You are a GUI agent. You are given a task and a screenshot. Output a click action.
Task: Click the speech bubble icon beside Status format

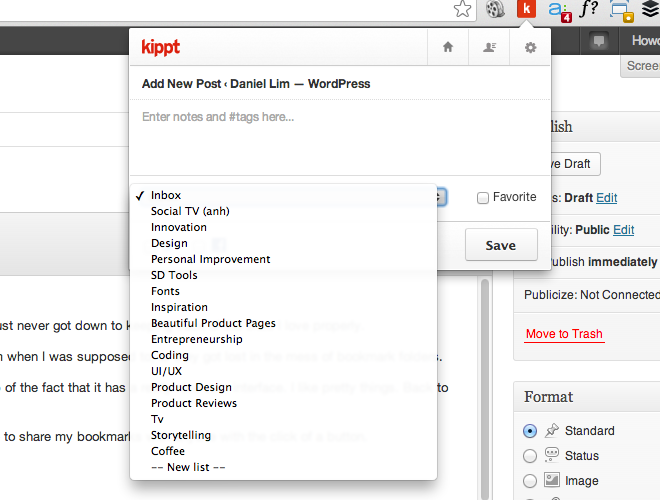click(551, 455)
